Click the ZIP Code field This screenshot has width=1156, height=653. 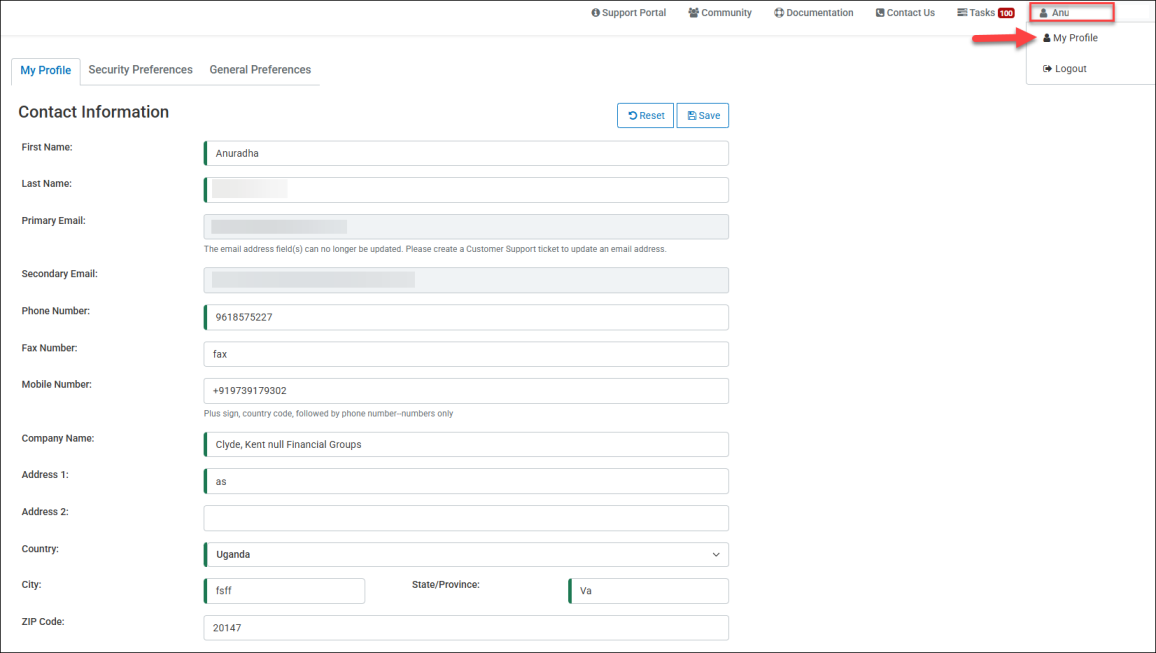(x=465, y=628)
